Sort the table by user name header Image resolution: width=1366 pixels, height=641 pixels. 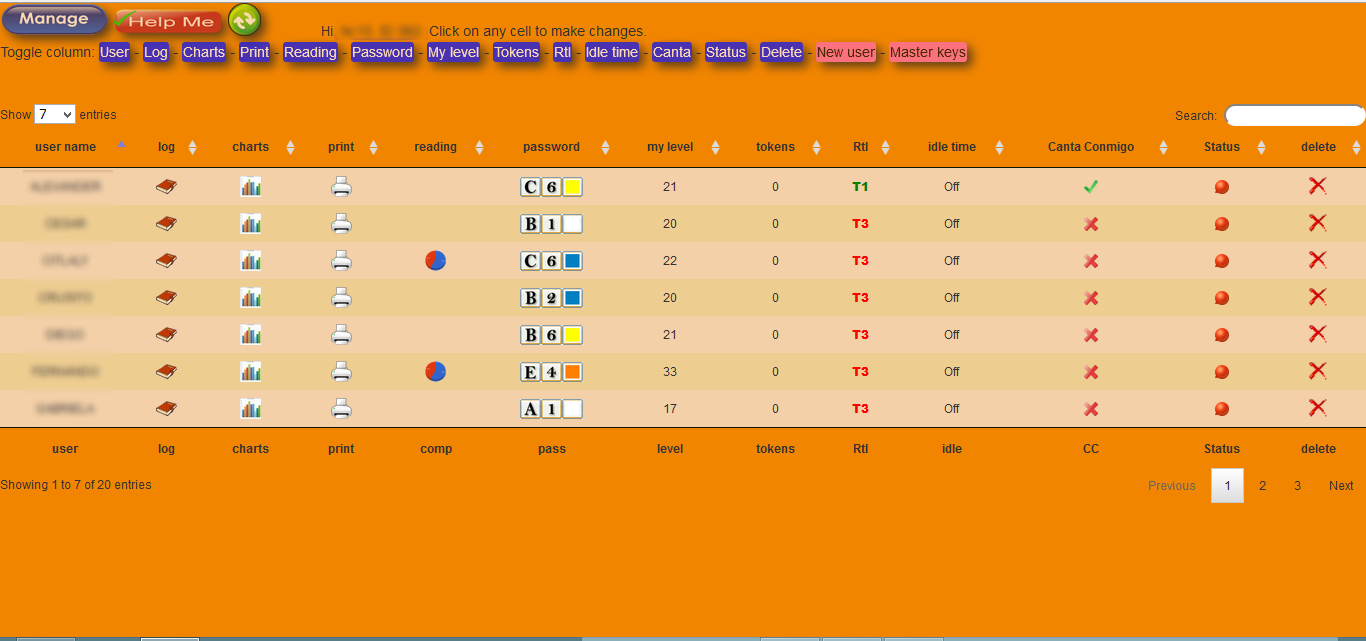pyautogui.click(x=66, y=147)
